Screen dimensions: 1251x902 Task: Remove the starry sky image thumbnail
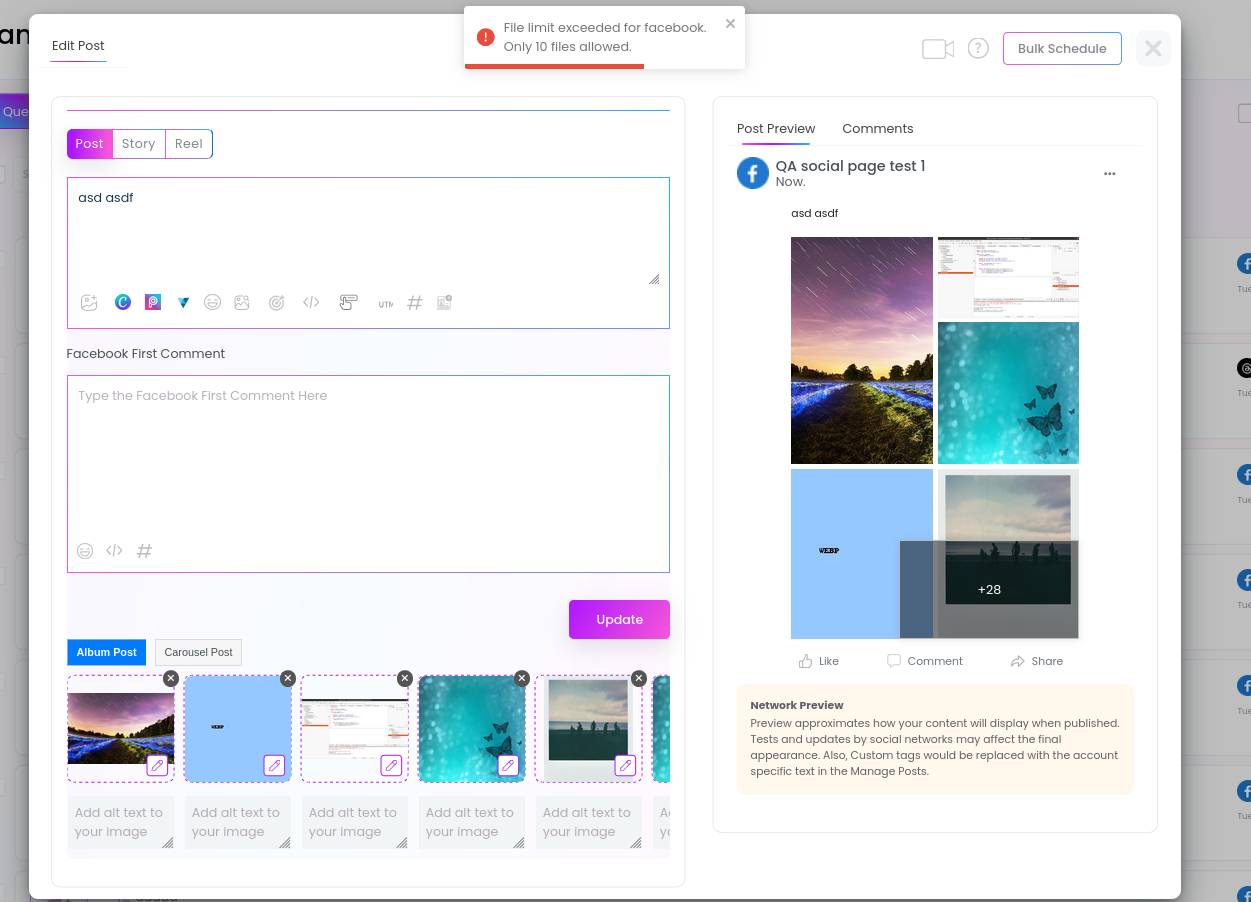click(171, 678)
